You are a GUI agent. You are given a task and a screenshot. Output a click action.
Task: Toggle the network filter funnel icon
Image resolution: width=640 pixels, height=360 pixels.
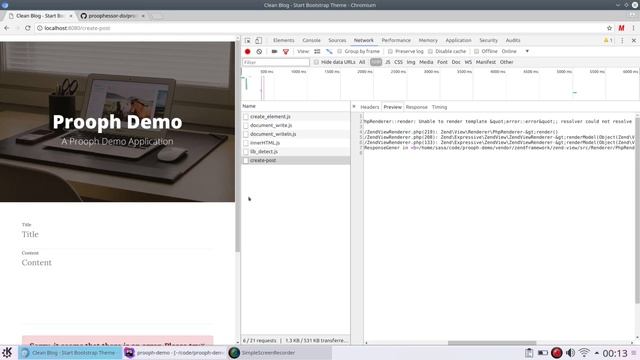pyautogui.click(x=286, y=51)
